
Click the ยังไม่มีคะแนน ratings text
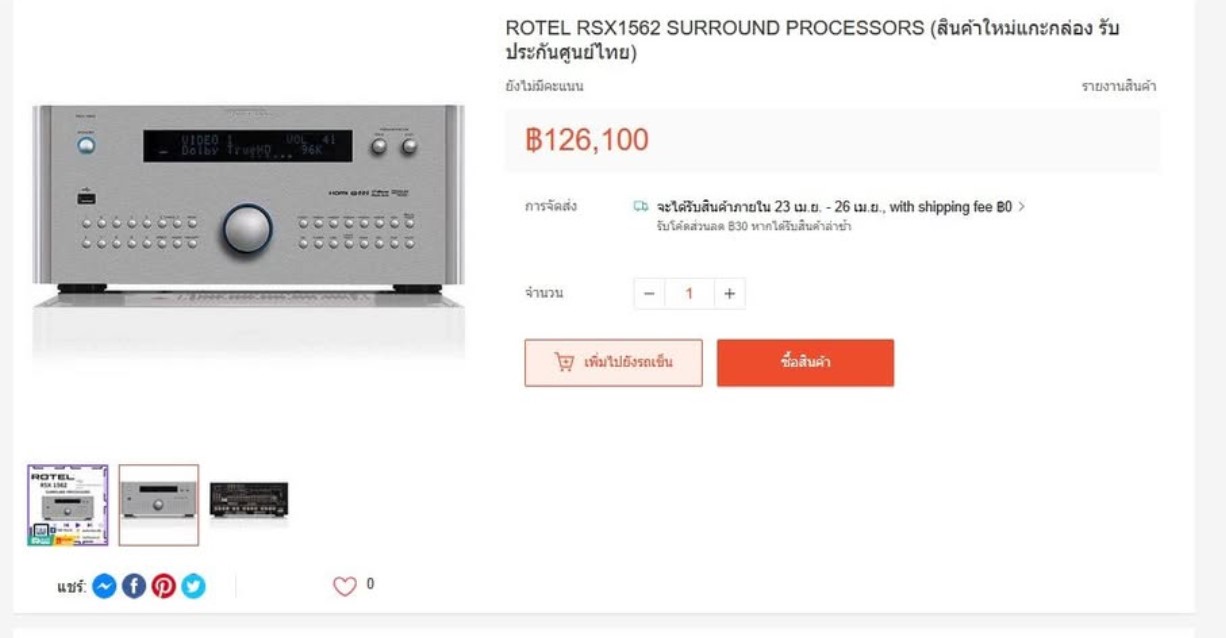click(545, 87)
